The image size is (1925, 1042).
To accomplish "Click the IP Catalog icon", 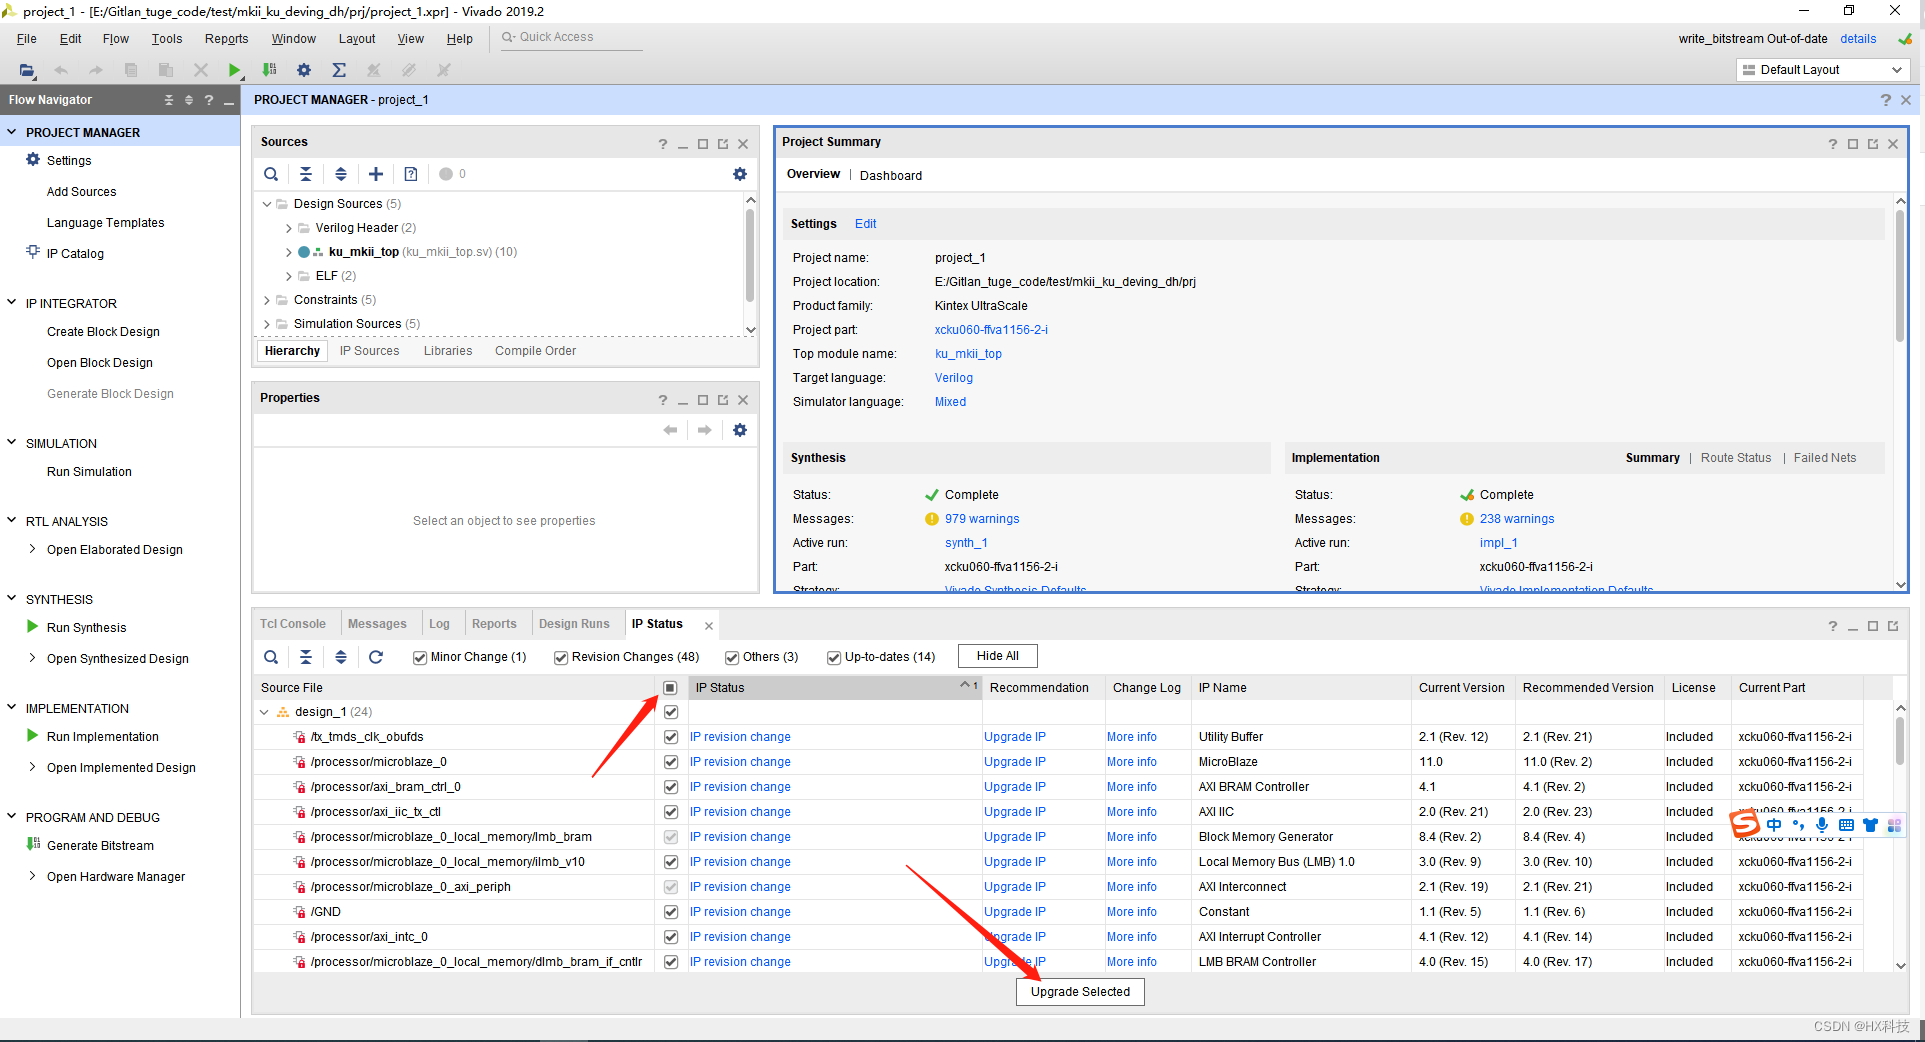I will point(33,252).
